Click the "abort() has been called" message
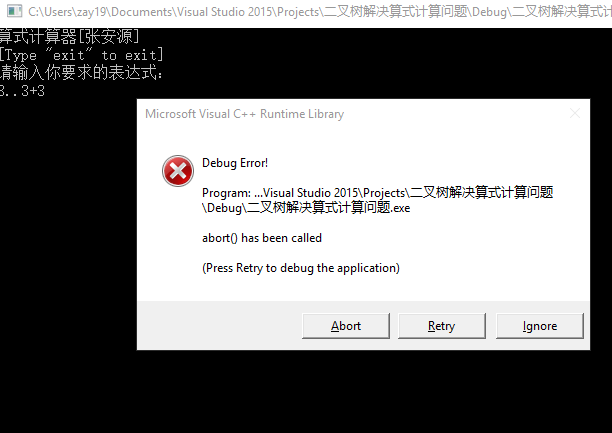612x433 pixels. point(262,238)
